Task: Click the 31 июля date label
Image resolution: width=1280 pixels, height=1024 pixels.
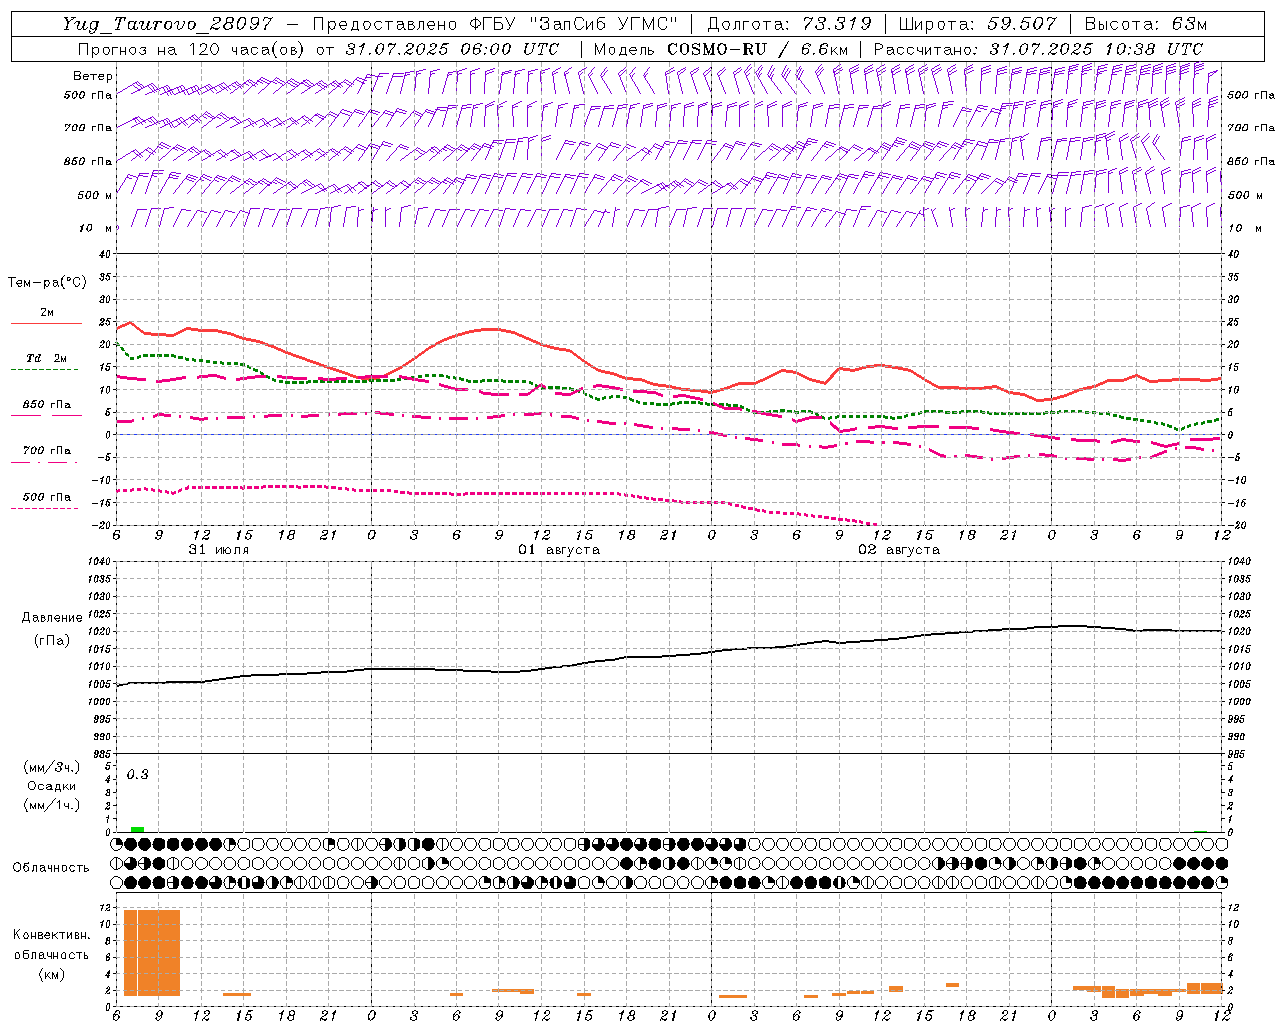Action: 219,550
